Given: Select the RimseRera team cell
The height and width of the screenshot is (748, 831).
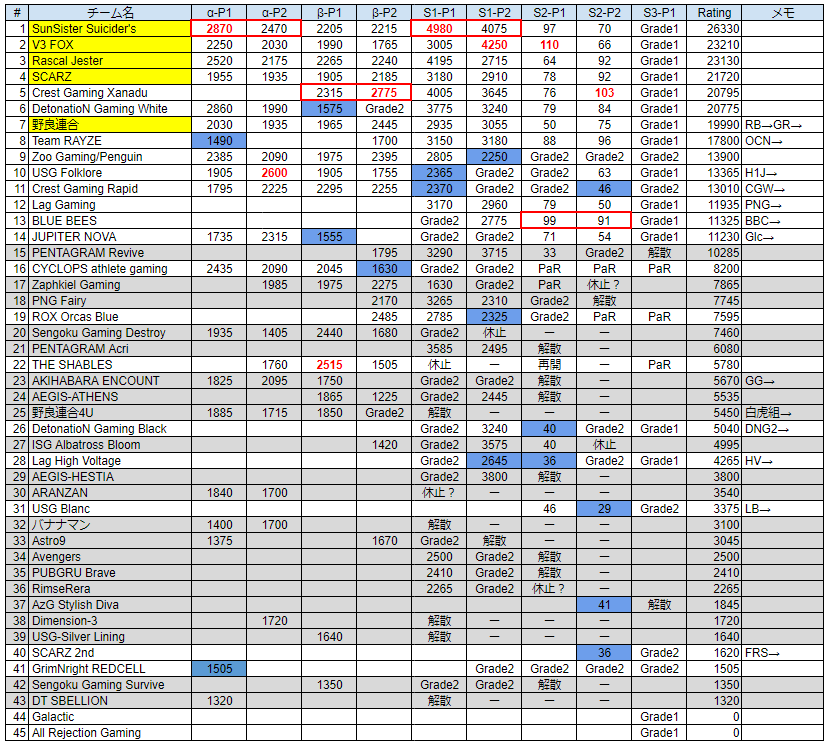Looking at the screenshot, I should click(x=110, y=588).
